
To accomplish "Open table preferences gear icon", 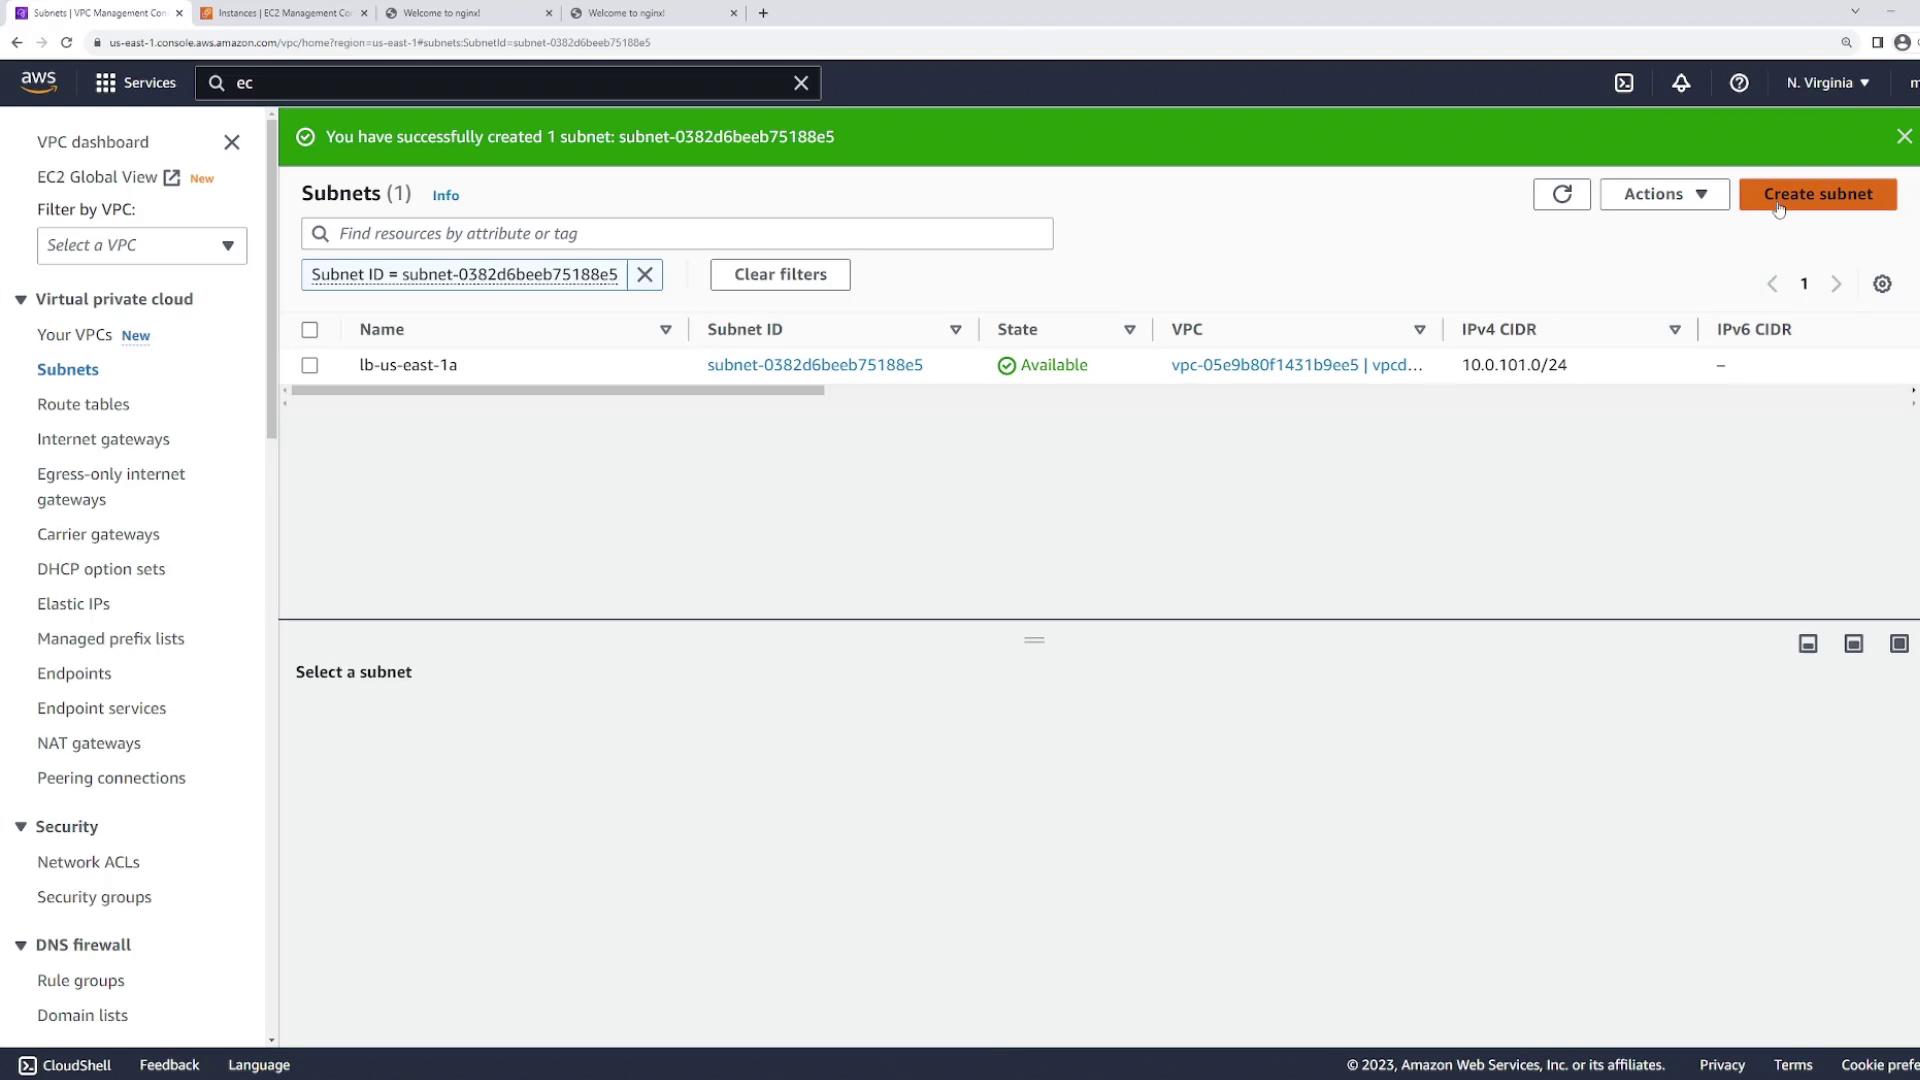I will 1882,284.
